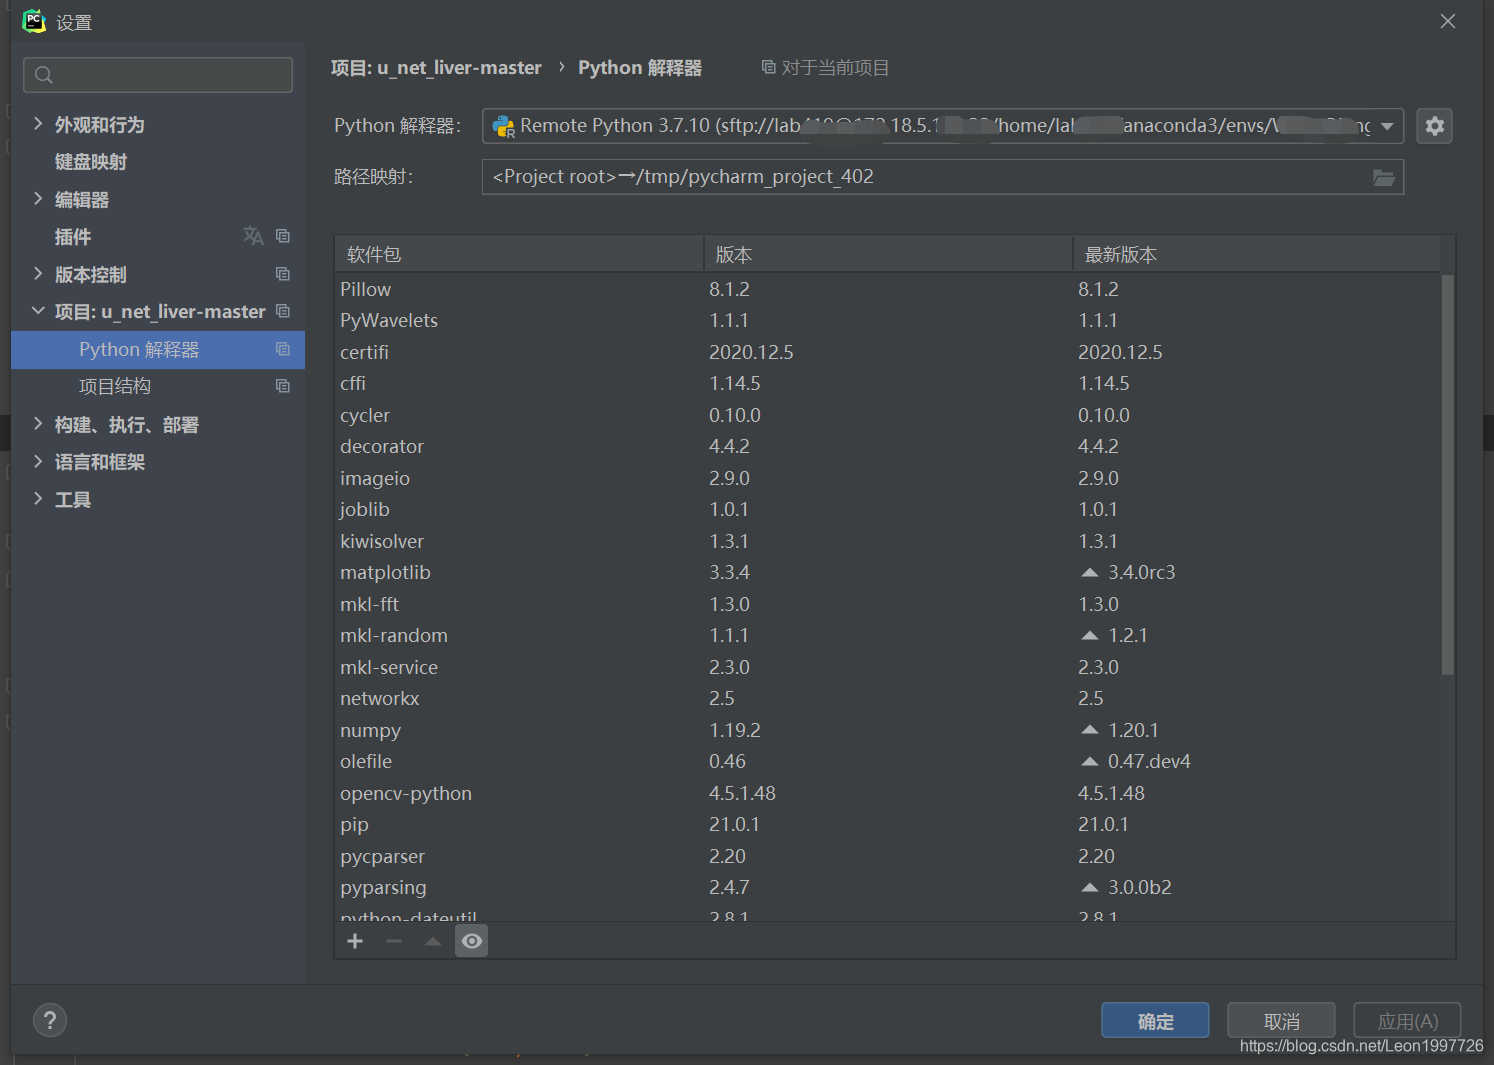Click the plugins translate icon
The image size is (1494, 1065).
point(253,236)
